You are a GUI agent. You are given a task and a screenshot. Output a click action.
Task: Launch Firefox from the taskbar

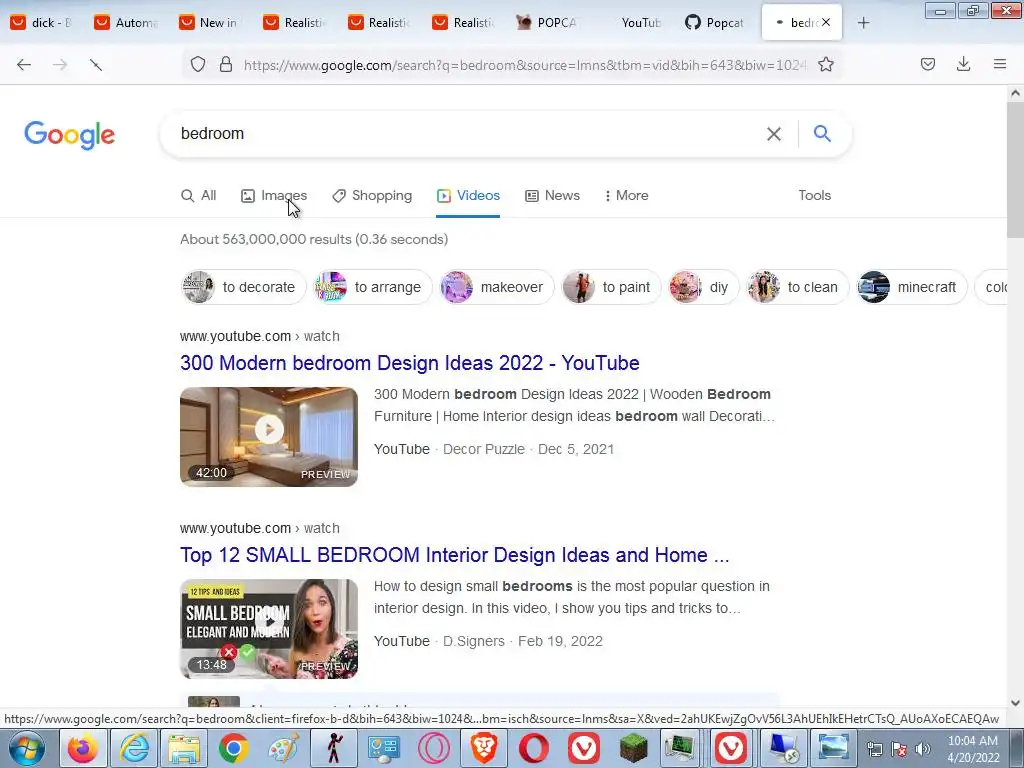click(x=83, y=748)
